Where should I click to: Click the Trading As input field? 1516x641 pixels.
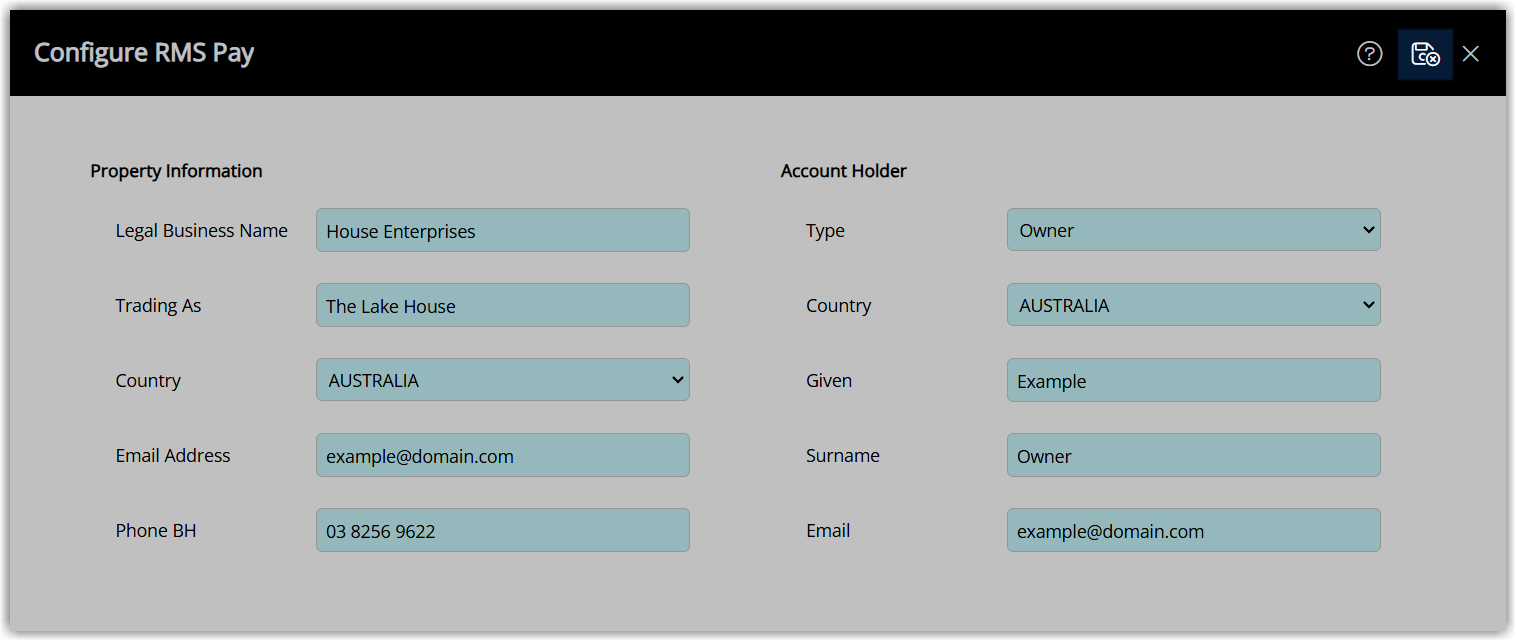[503, 305]
